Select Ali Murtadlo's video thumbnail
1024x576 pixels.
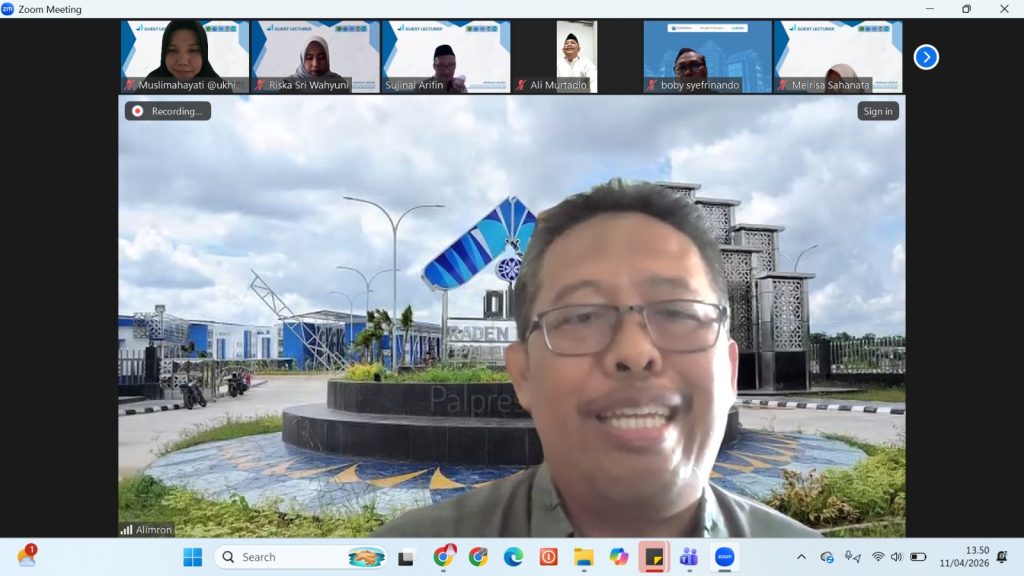pos(576,56)
